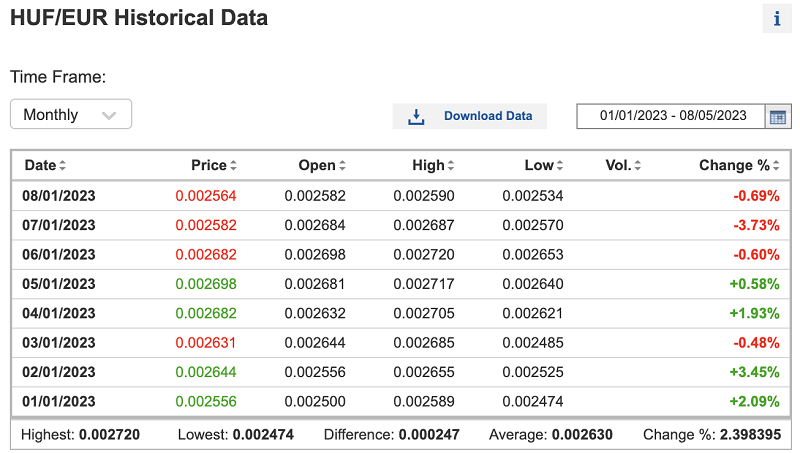Sort table by Date column arrows
Image resolution: width=800 pixels, height=453 pixels.
62,166
